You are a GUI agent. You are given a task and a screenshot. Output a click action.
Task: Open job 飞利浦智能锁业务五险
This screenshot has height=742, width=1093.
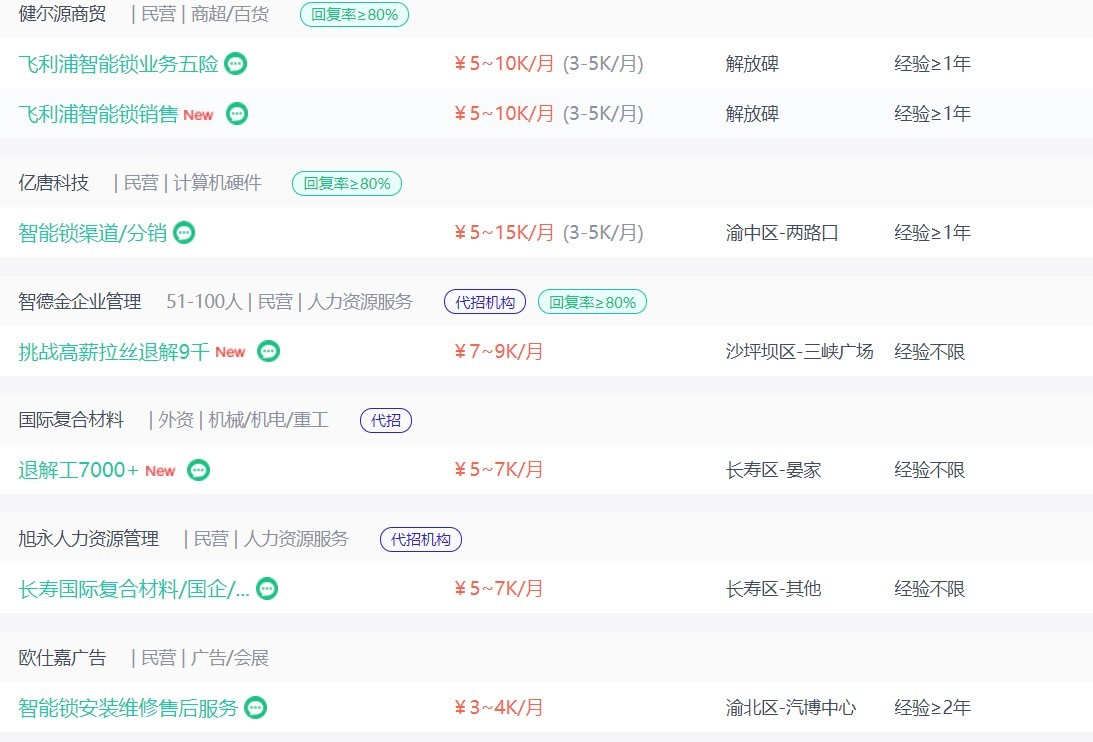click(x=119, y=64)
